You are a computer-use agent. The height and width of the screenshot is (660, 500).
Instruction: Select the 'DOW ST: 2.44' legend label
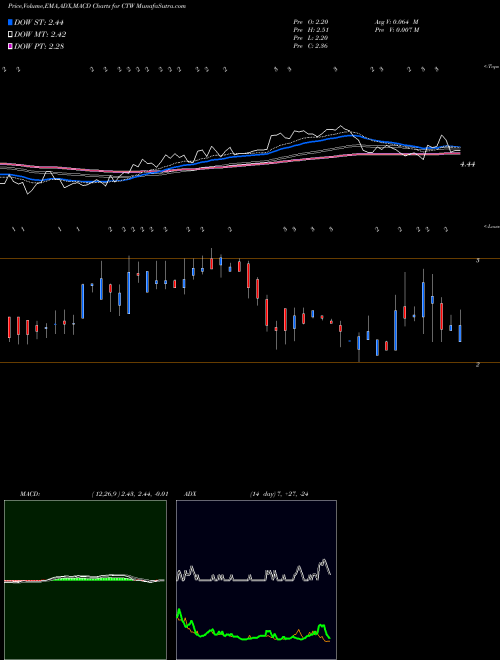[x=39, y=22]
